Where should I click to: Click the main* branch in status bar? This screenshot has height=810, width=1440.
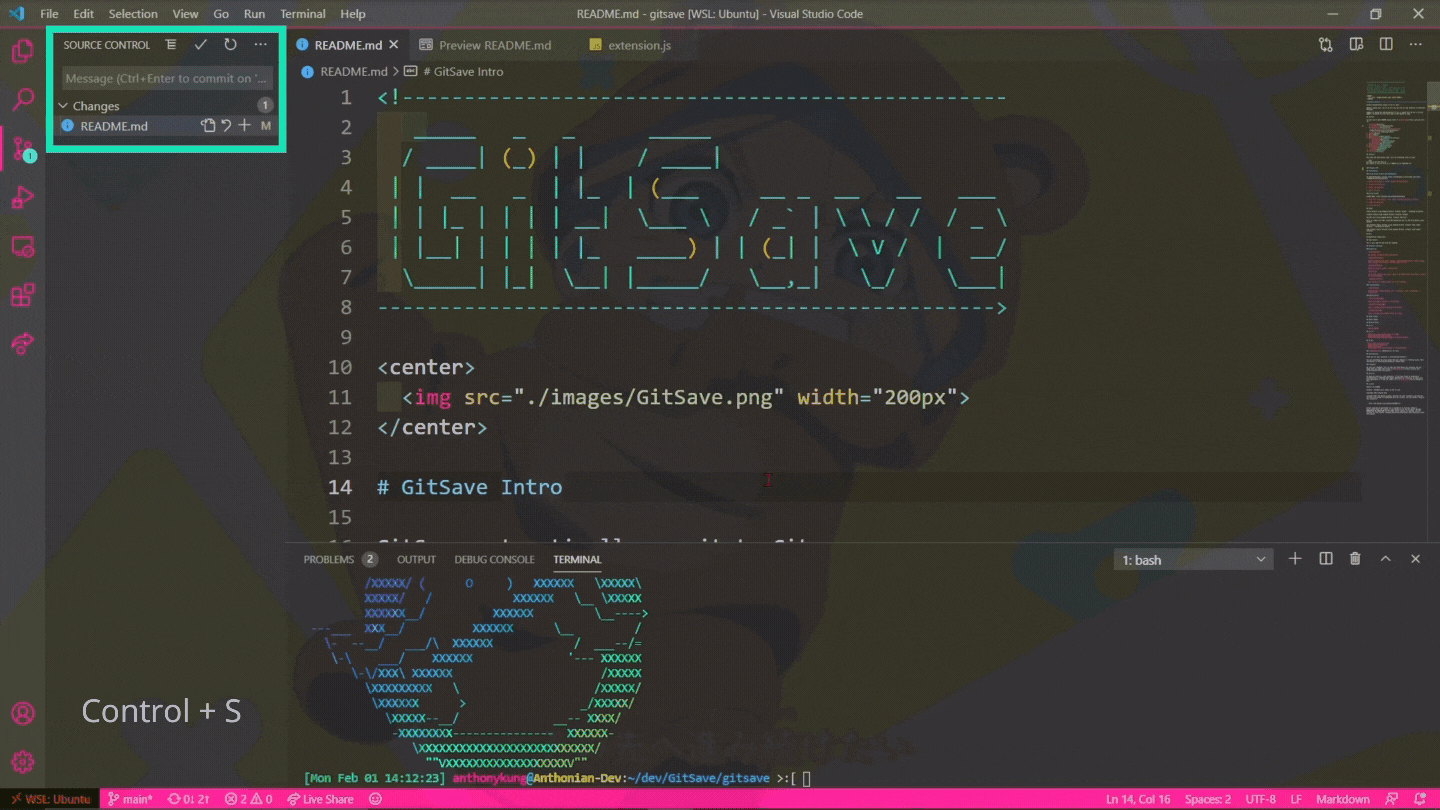tap(130, 799)
